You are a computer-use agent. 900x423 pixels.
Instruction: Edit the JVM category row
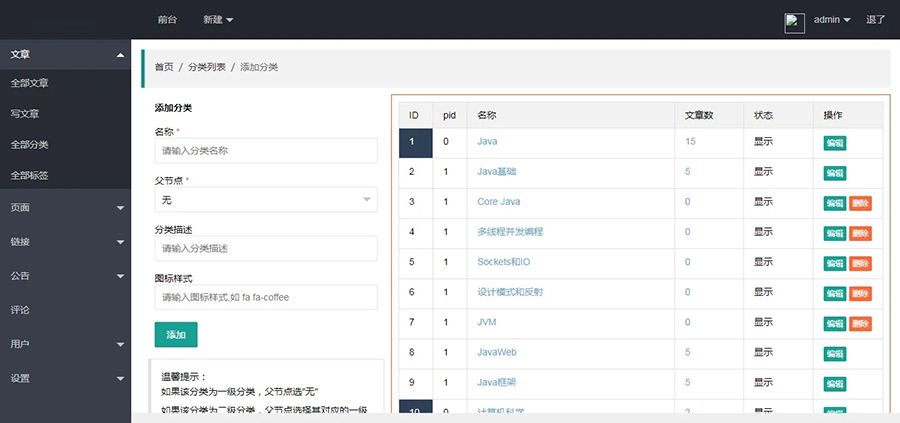(834, 323)
